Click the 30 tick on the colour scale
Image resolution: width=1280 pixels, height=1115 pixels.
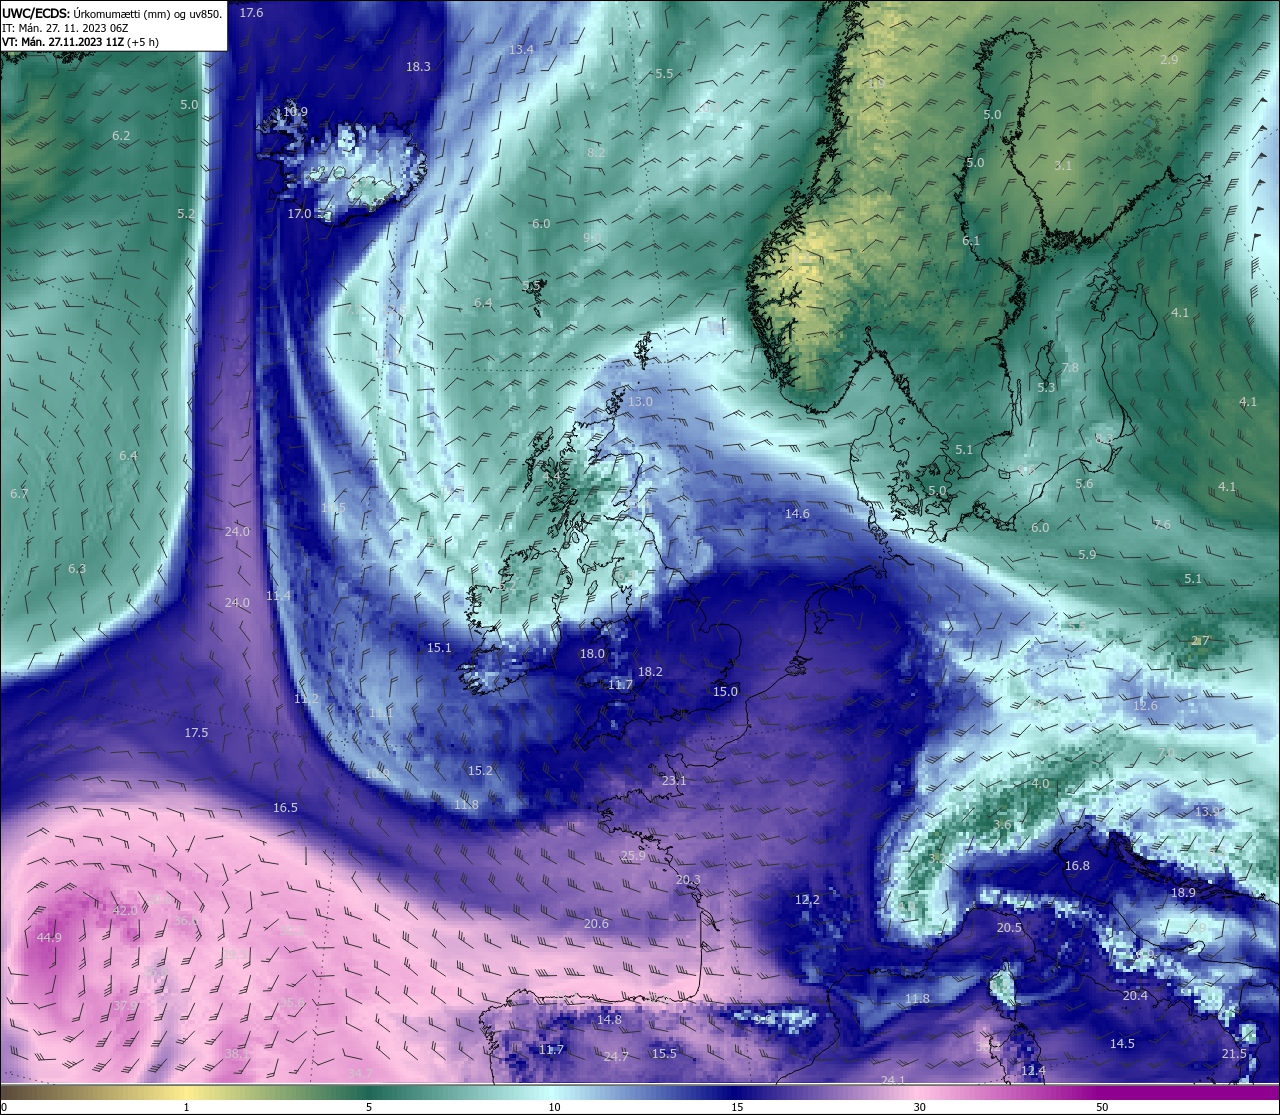click(x=919, y=1107)
